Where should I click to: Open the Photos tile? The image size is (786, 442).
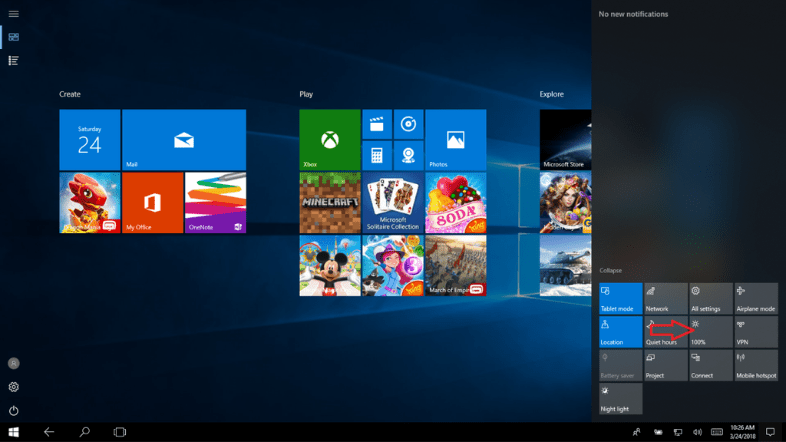tap(455, 139)
